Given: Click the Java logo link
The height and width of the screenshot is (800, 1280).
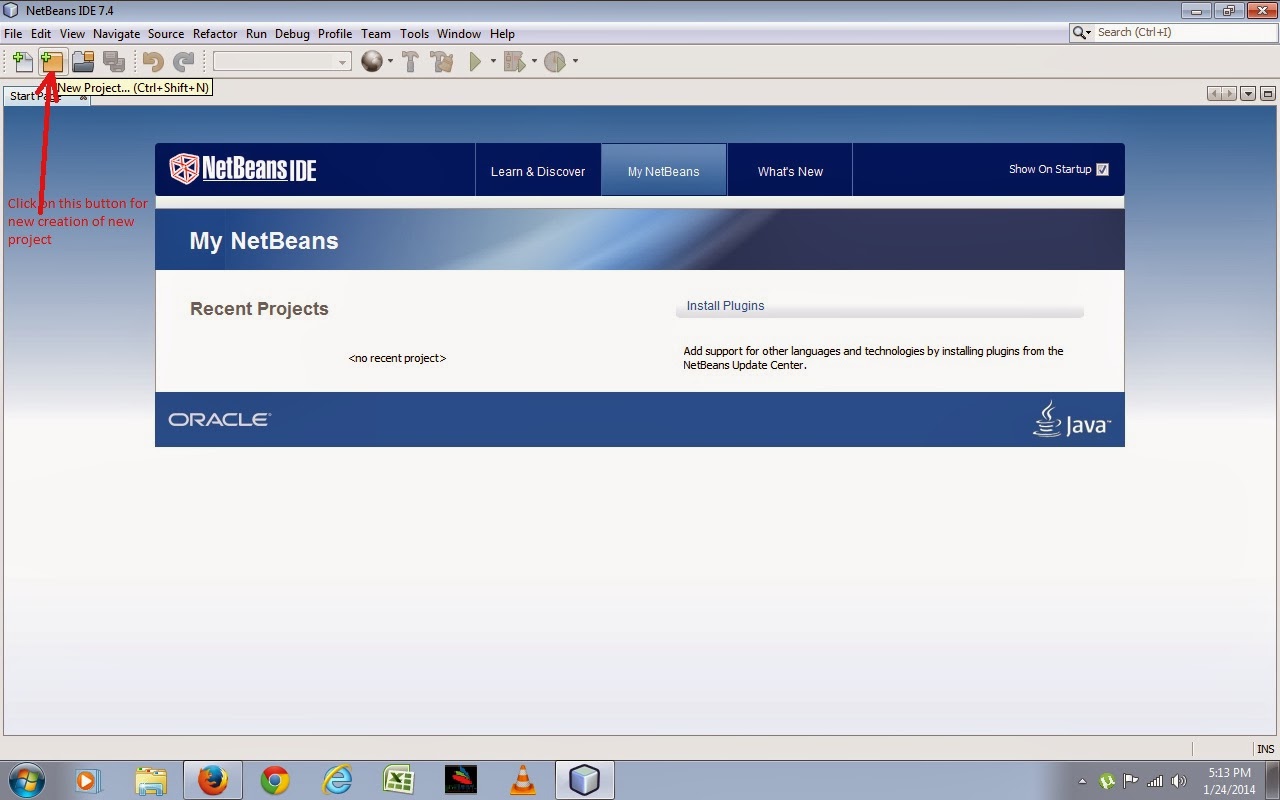Looking at the screenshot, I should click(1072, 419).
